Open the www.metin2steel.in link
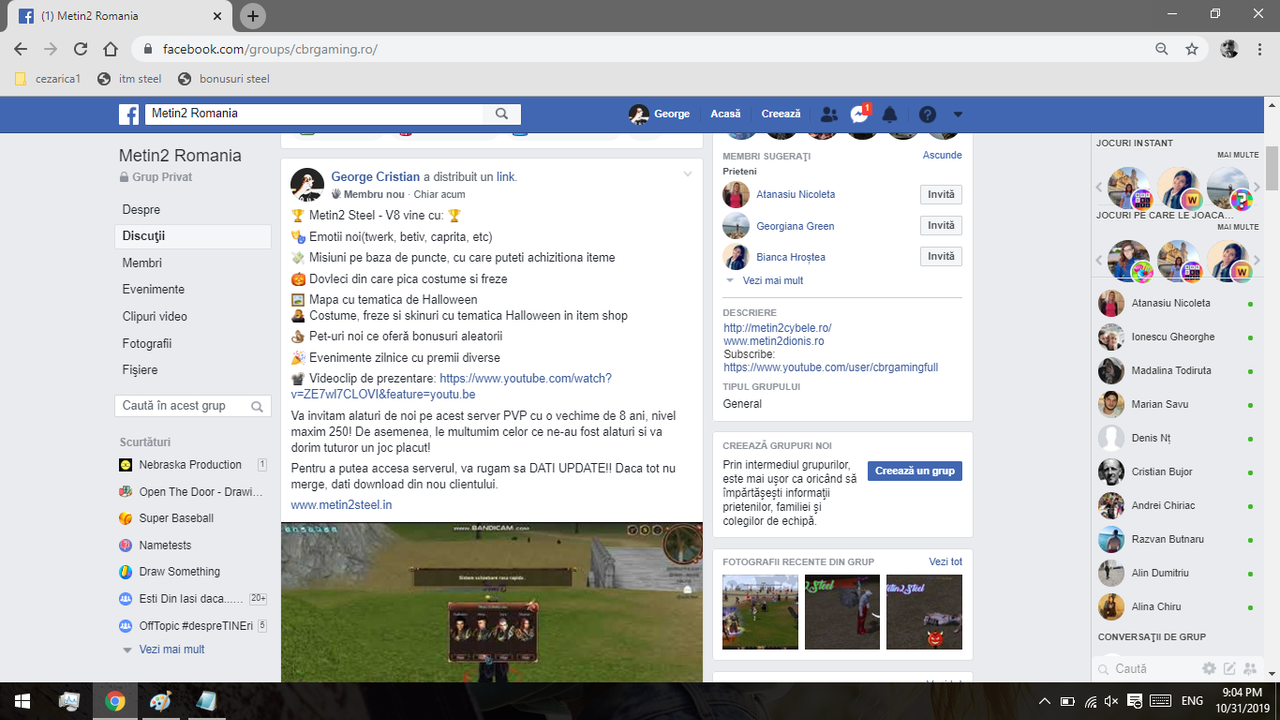 pos(341,505)
